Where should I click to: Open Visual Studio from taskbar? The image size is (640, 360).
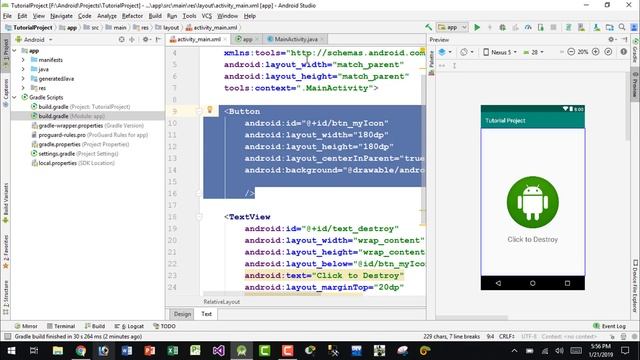pos(218,351)
